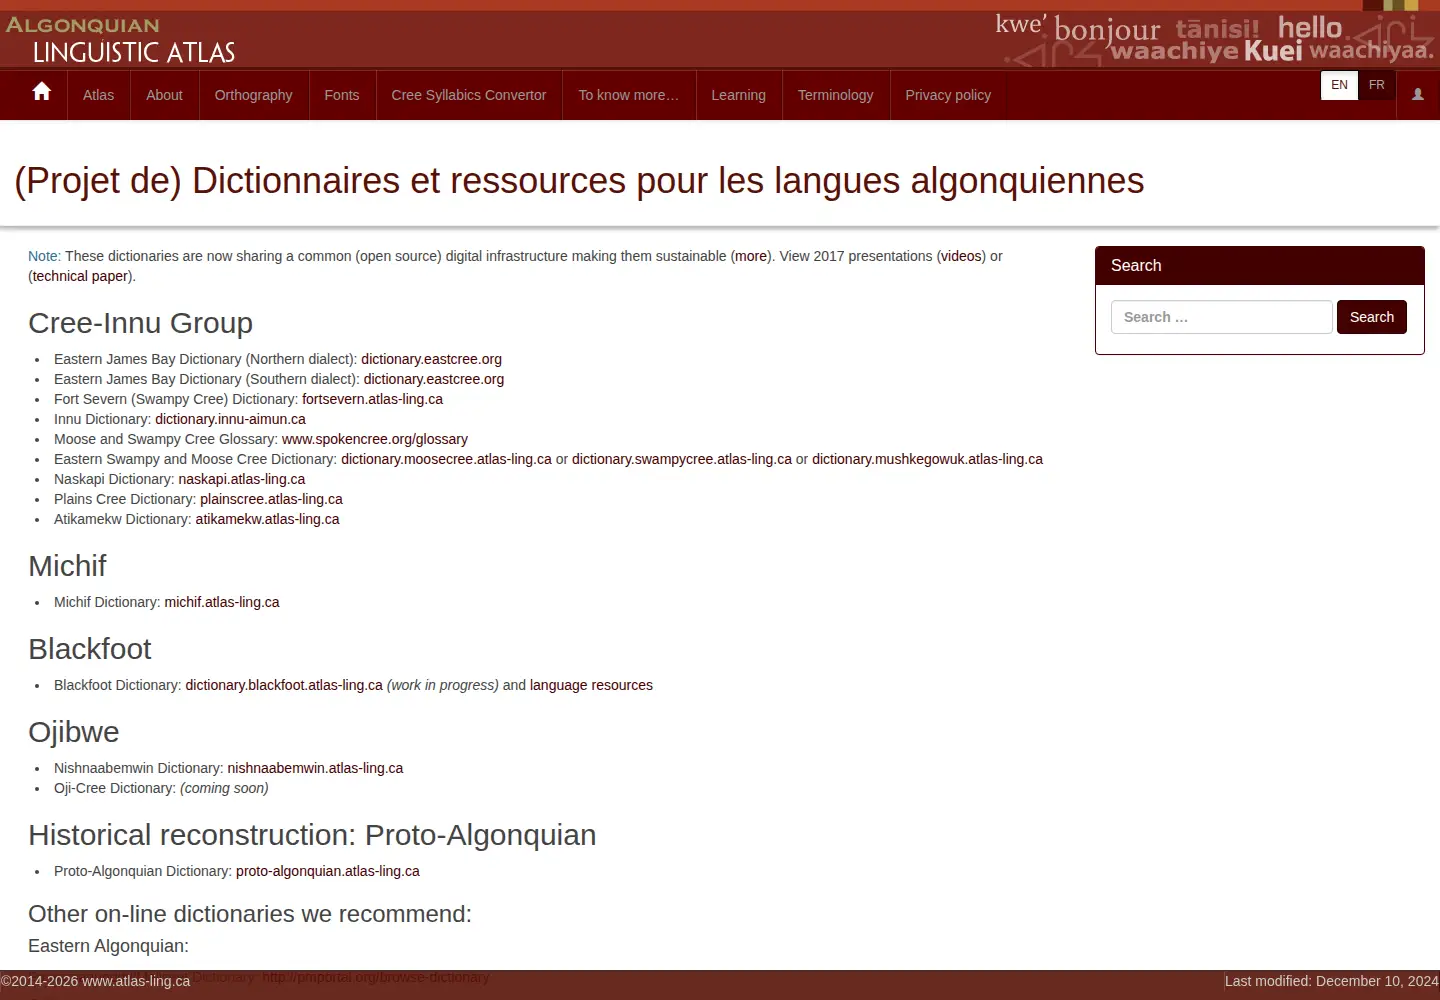1440x1000 pixels.
Task: Go to the home icon in navbar
Action: (x=41, y=93)
